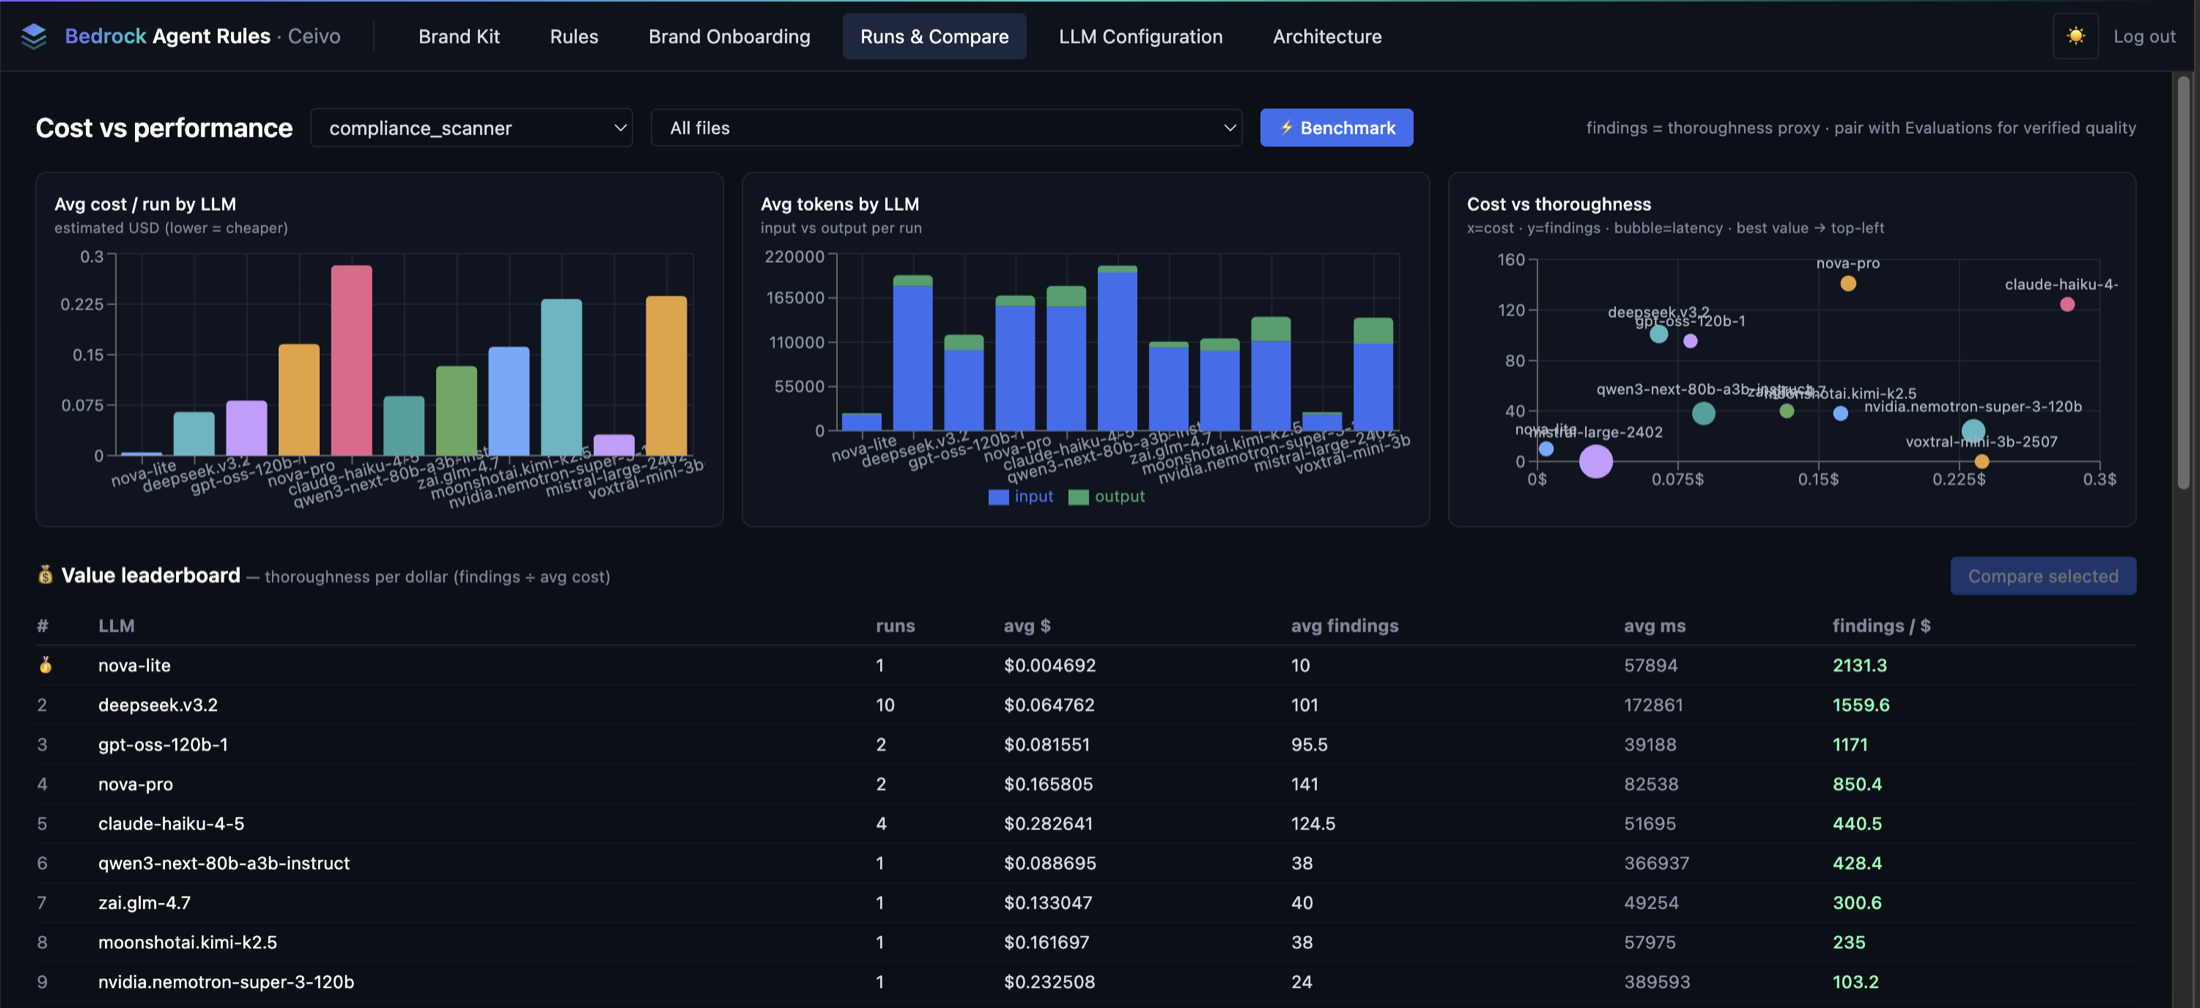
Task: Click the 124.5 avg findings cell
Action: [x=1313, y=823]
